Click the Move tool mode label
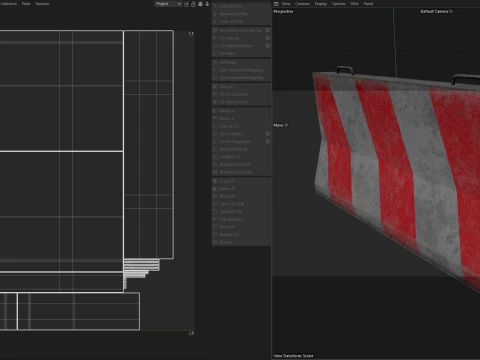This screenshot has height=360, width=480. pyautogui.click(x=280, y=125)
